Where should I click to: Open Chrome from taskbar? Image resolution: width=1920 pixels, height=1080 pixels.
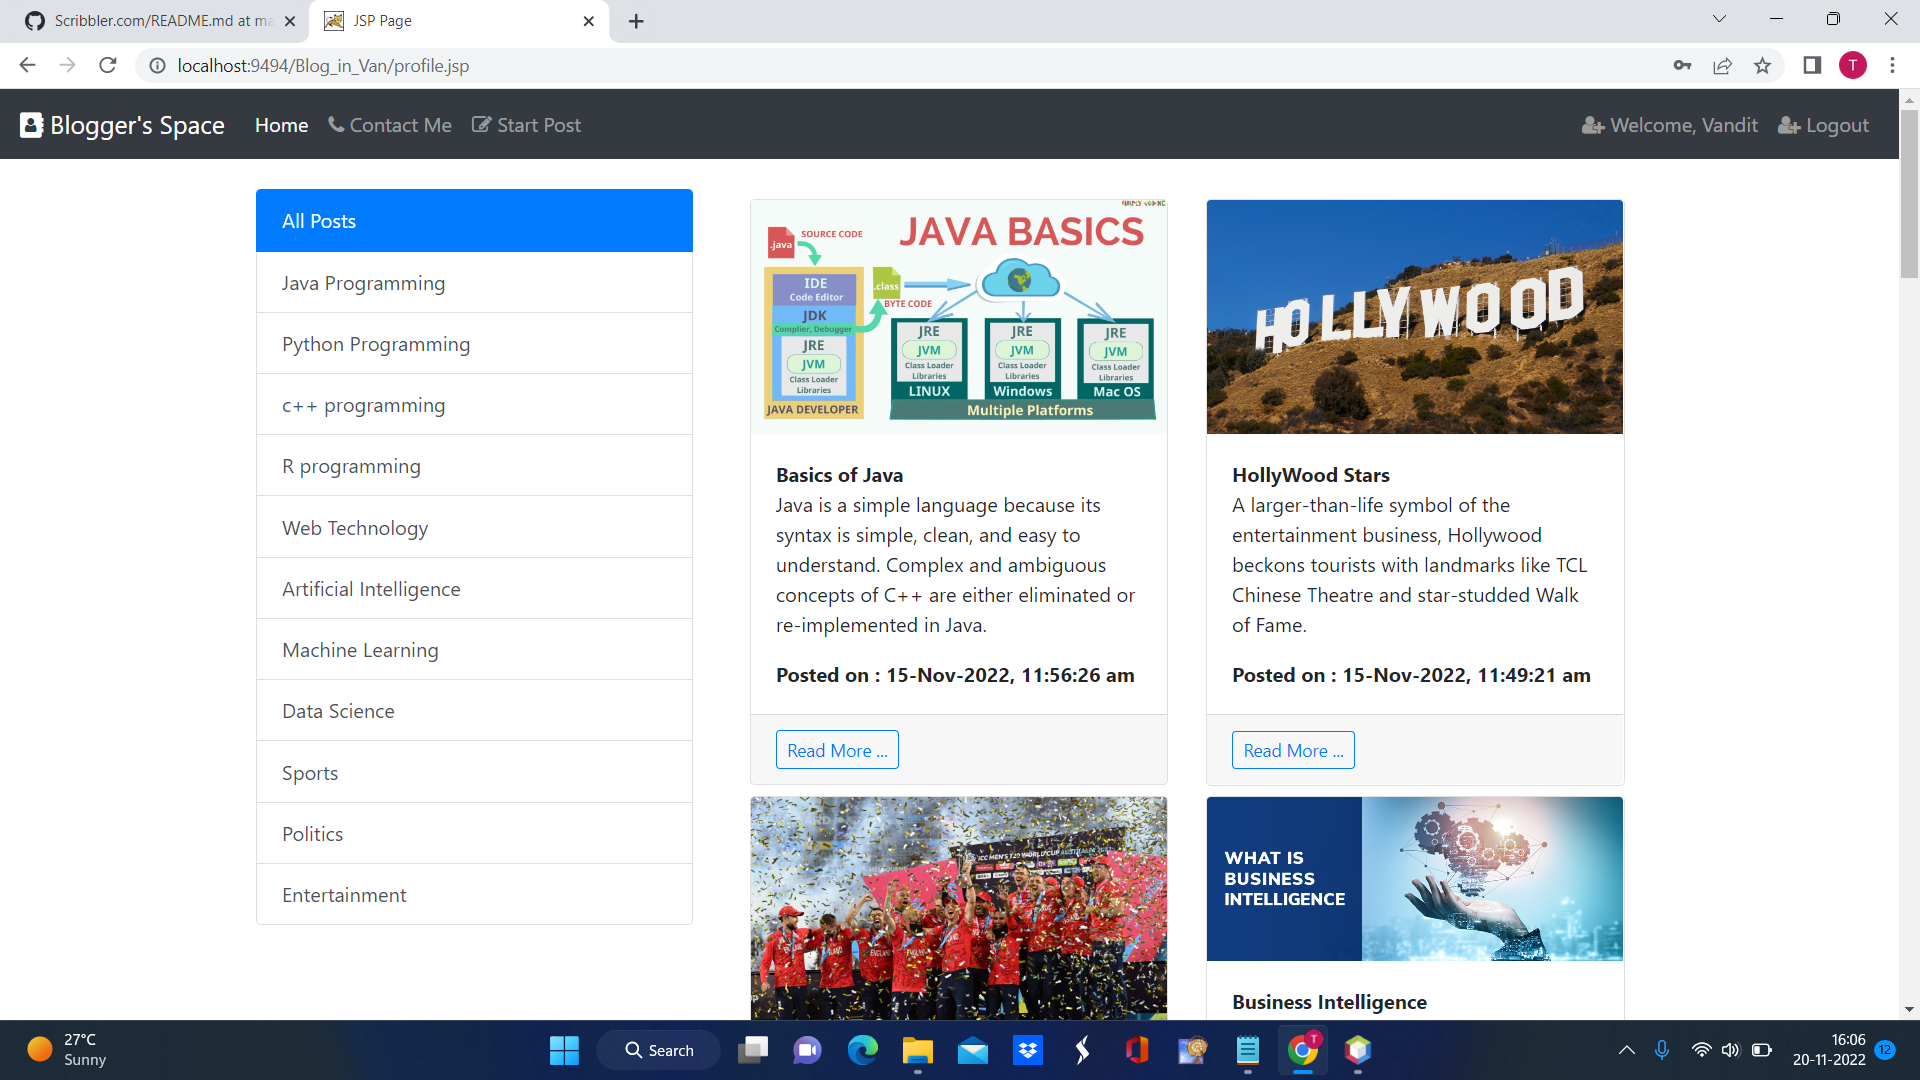[x=1302, y=1050]
